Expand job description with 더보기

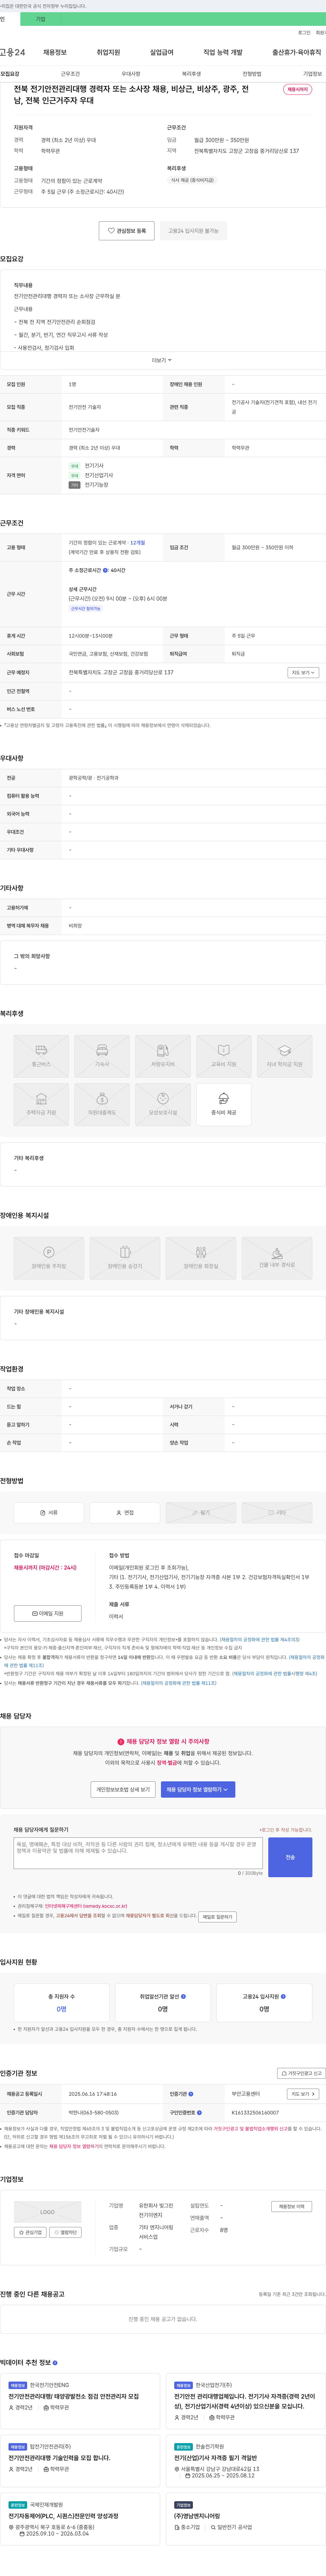pos(162,360)
